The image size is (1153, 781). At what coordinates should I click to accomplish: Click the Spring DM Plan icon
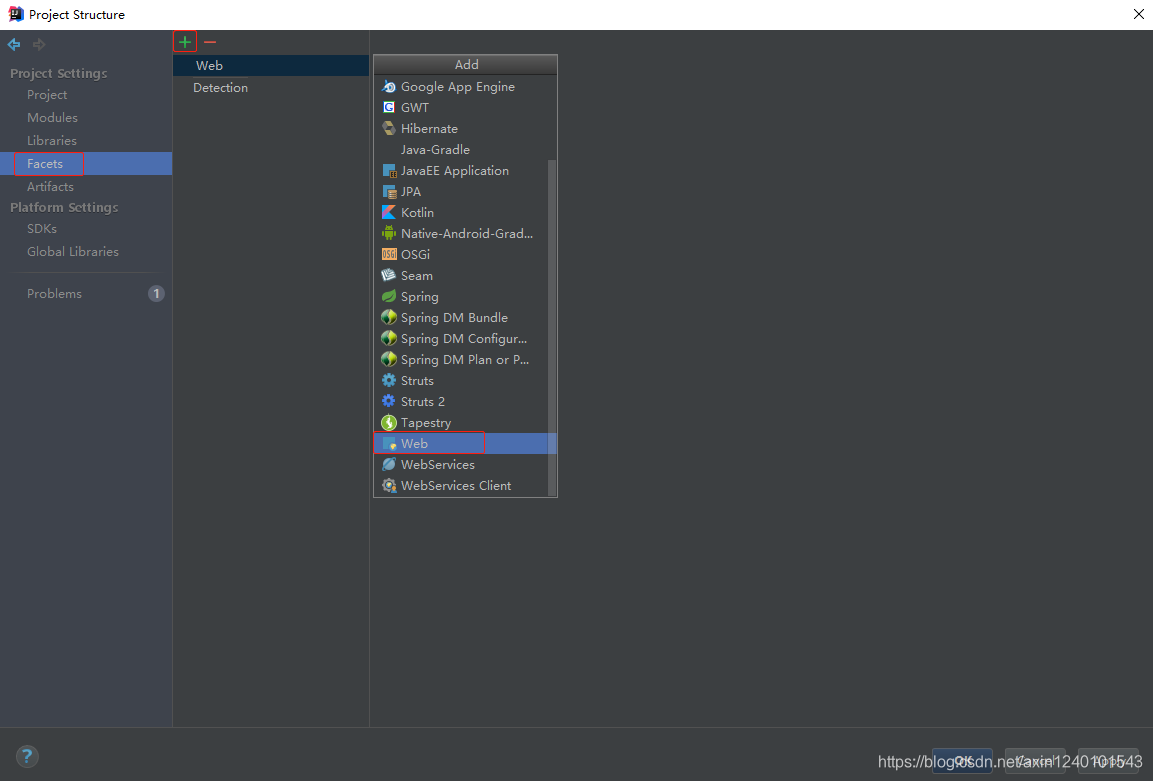click(389, 360)
